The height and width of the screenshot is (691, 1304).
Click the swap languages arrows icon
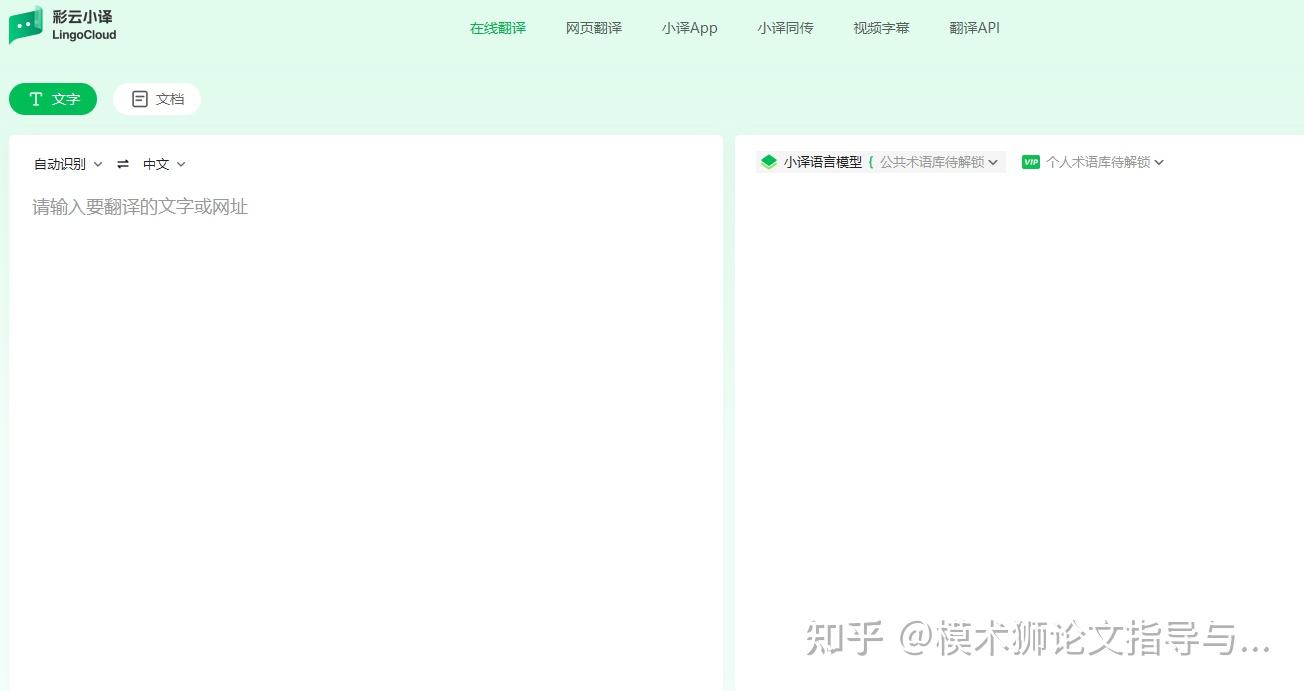[x=122, y=164]
